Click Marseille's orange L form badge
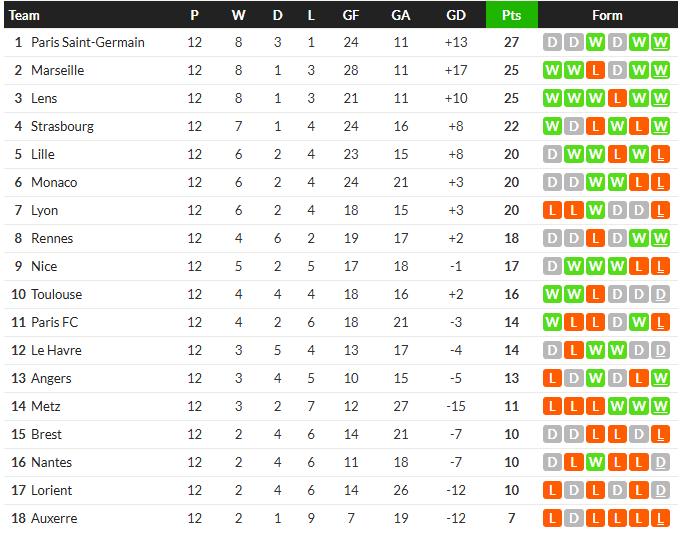This screenshot has height=539, width=683. click(x=595, y=70)
